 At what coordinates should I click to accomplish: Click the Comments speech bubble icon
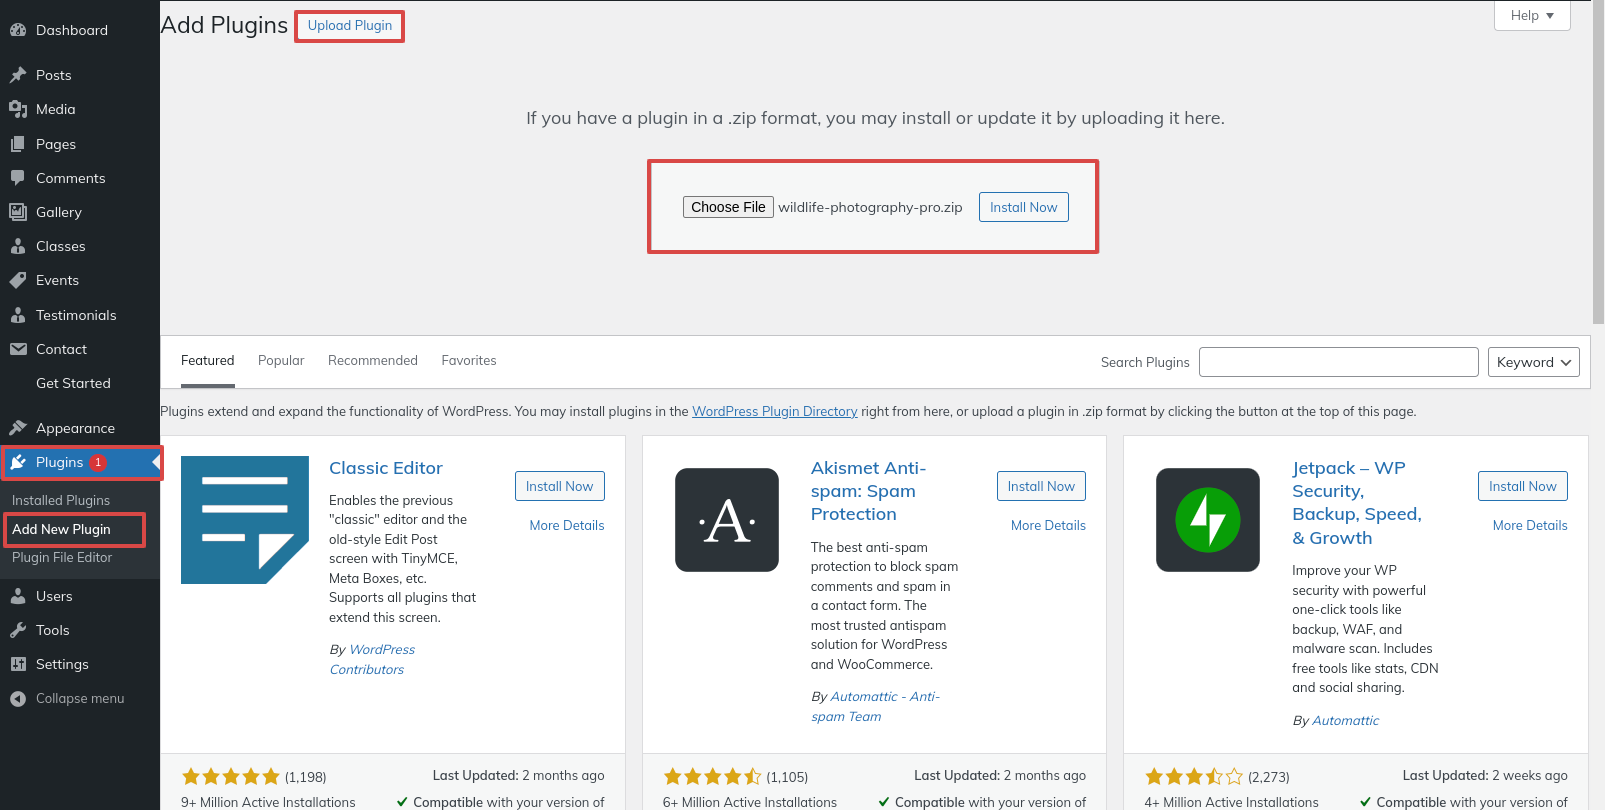pyautogui.click(x=18, y=178)
